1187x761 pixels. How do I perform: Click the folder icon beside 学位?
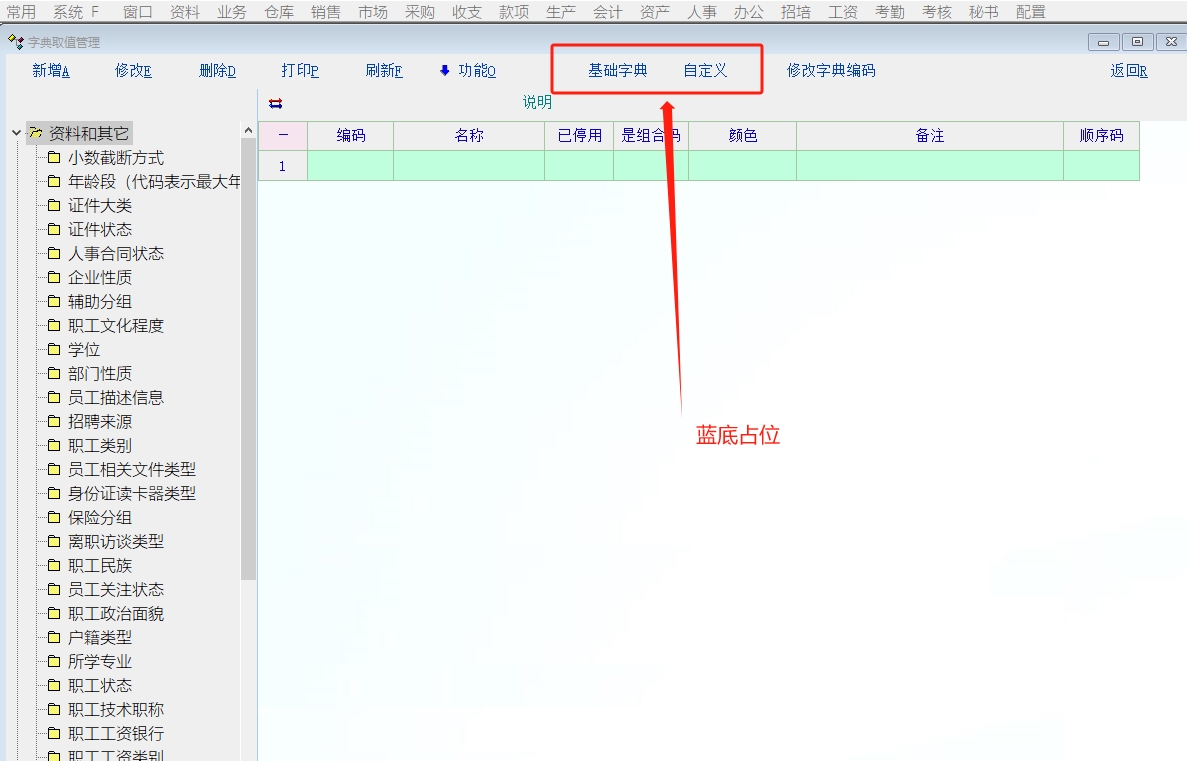(54, 349)
